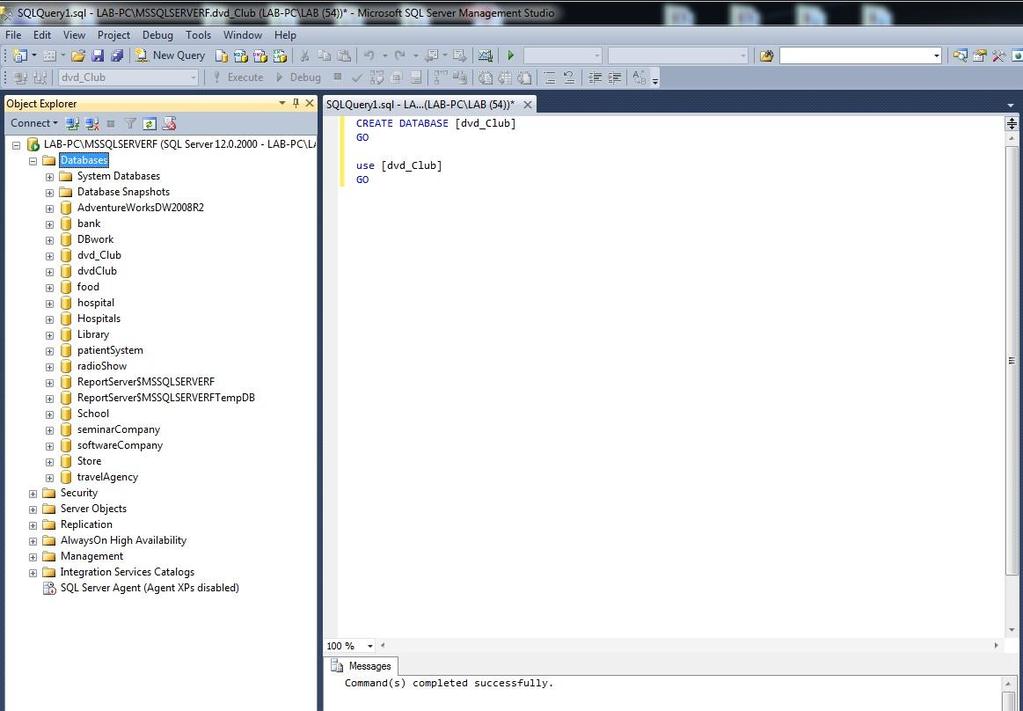Viewport: 1023px width, 711px height.
Task: Click the Increase Indent icon
Action: tap(614, 78)
